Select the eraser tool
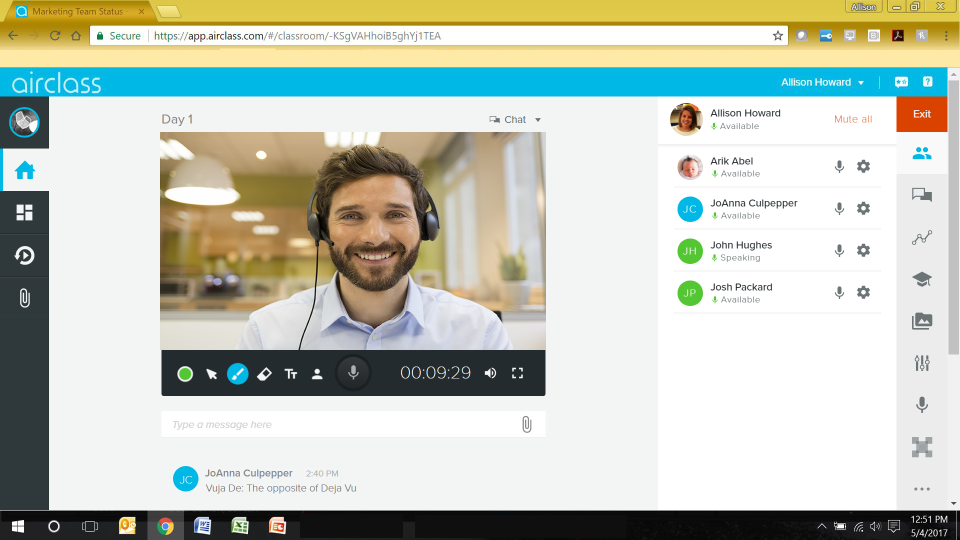Image resolution: width=960 pixels, height=540 pixels. click(x=264, y=373)
